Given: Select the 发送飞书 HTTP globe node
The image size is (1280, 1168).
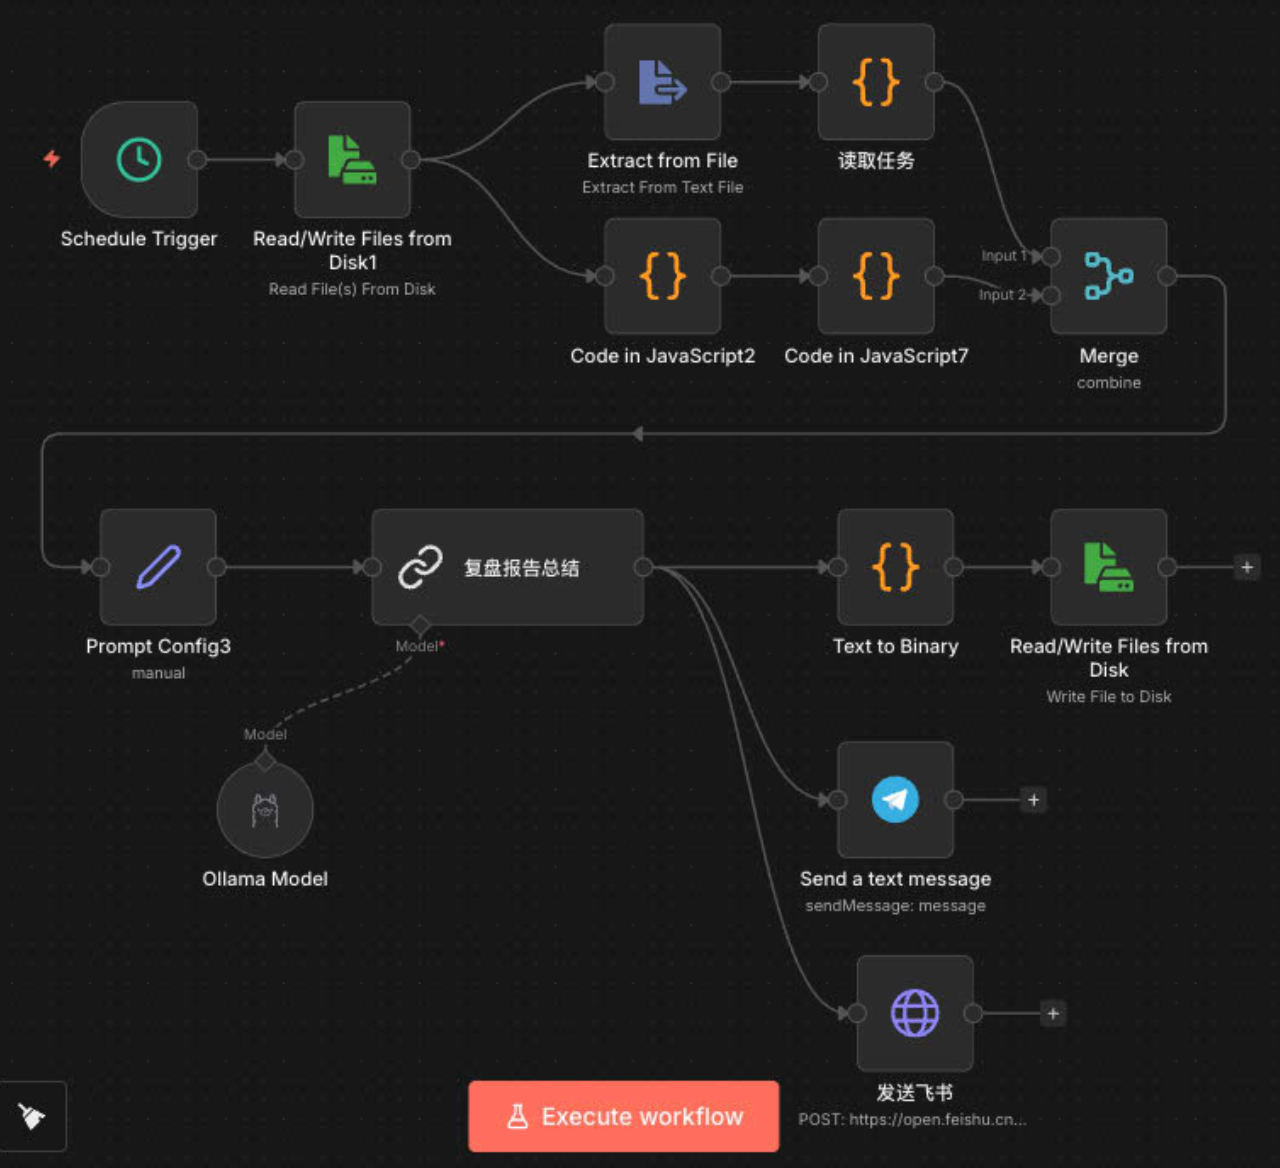Looking at the screenshot, I should [x=915, y=1013].
